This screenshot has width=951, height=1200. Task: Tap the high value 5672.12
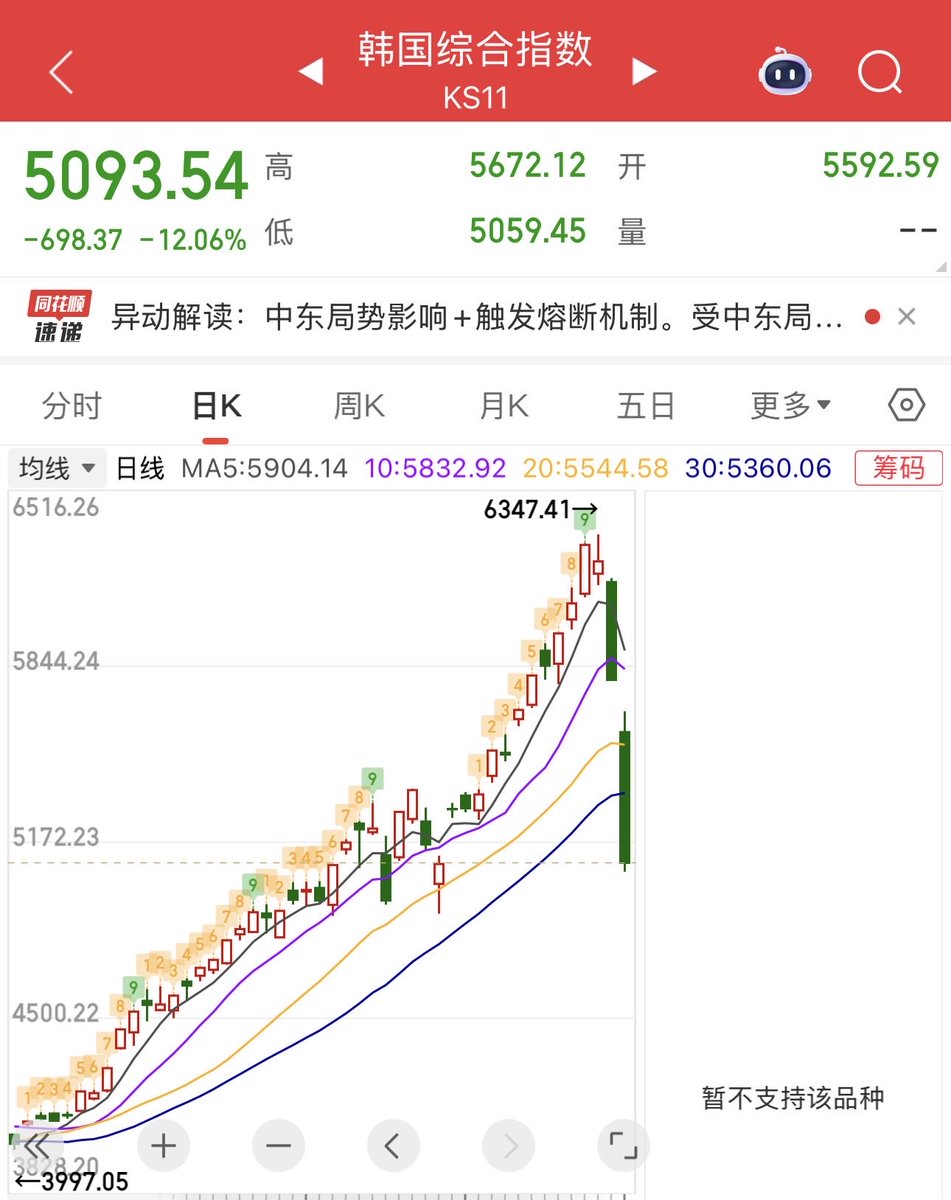528,165
